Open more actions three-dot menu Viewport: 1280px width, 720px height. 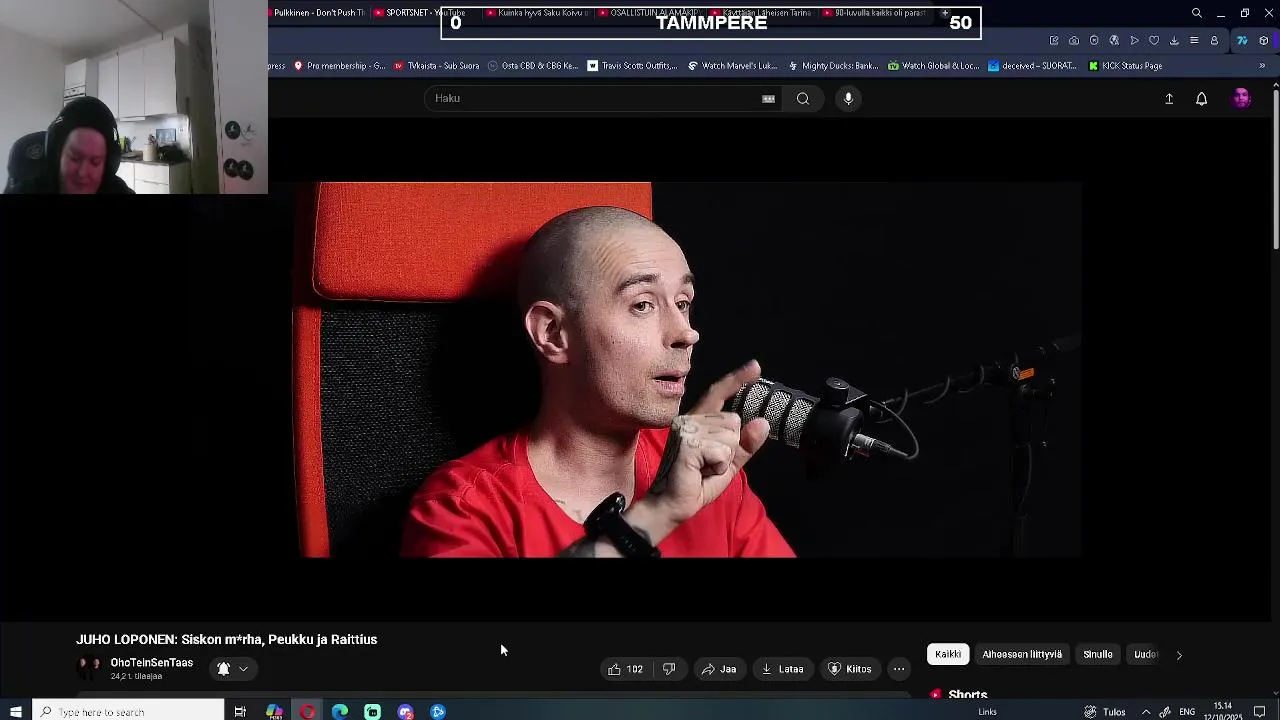[x=899, y=669]
